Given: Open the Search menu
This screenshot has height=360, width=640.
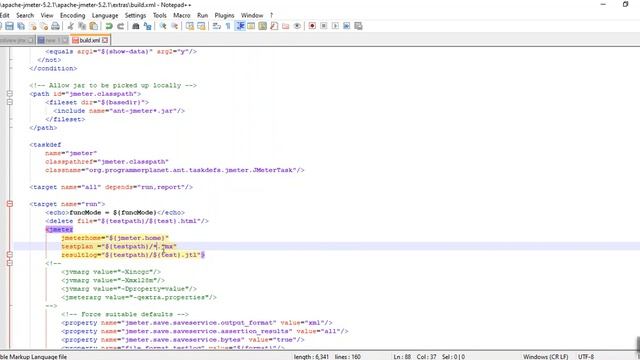Looking at the screenshot, I should [25, 15].
